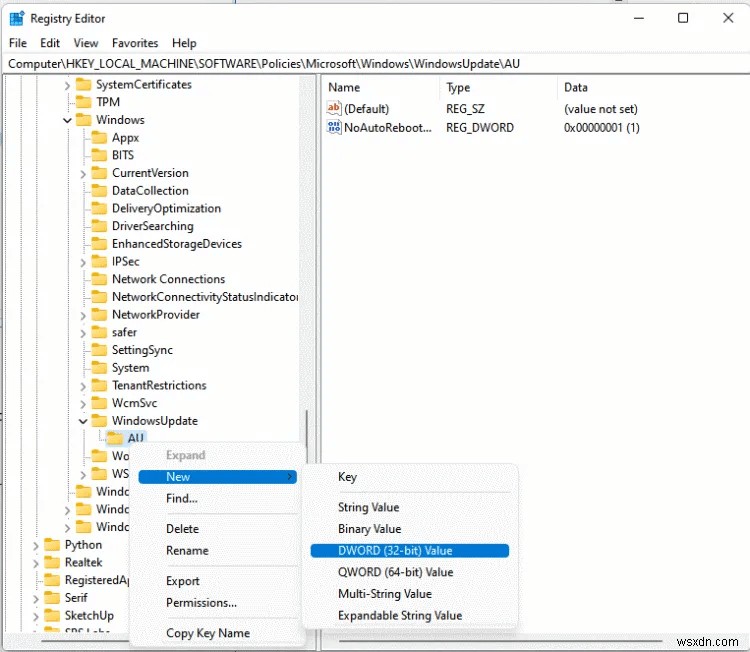Viewport: 750px width, 652px height.
Task: Click the Appx folder icon
Action: click(99, 138)
